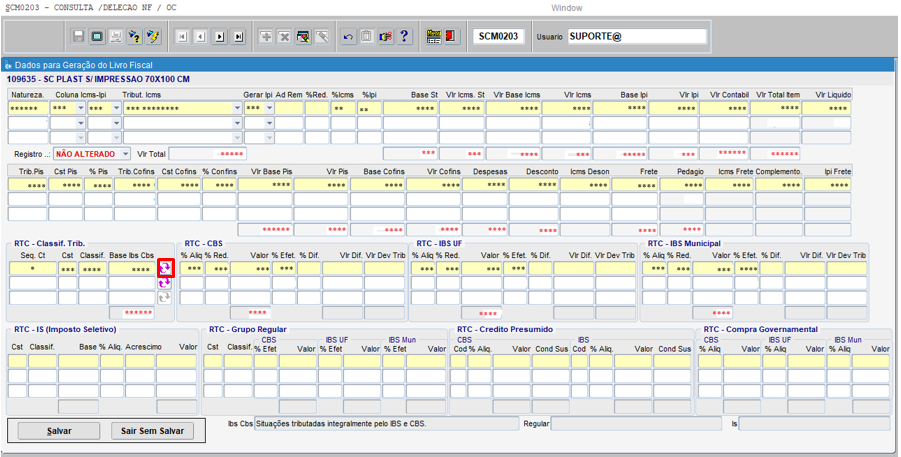Screen dimensions: 901x457
Task: Click the printer icon in the toolbar
Action: 116,37
